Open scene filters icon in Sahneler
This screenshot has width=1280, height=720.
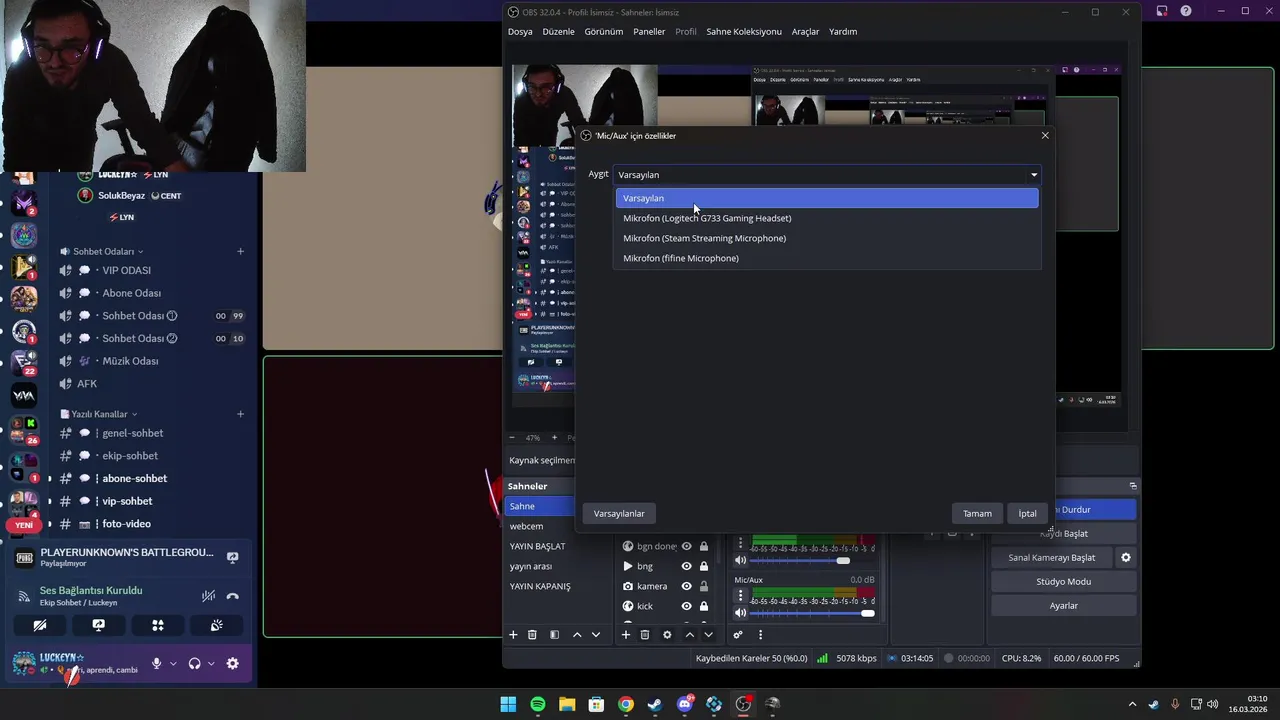click(x=554, y=635)
